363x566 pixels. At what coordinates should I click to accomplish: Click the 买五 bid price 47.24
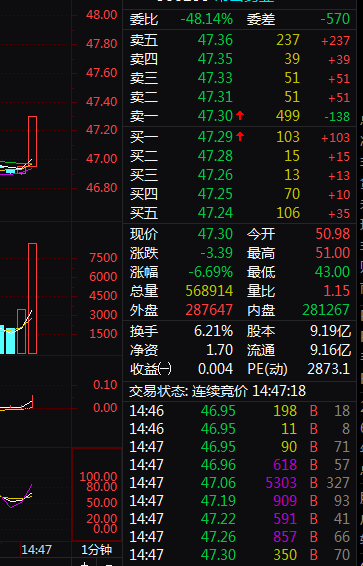click(215, 213)
